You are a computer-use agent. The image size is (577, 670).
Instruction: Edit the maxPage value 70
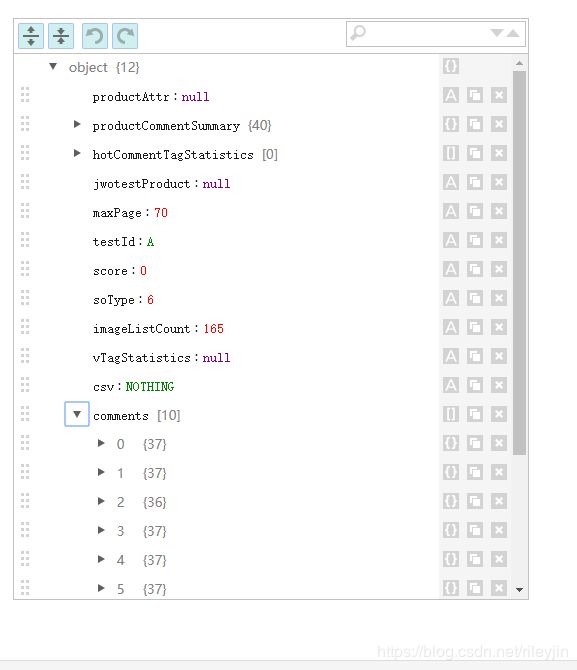point(161,213)
